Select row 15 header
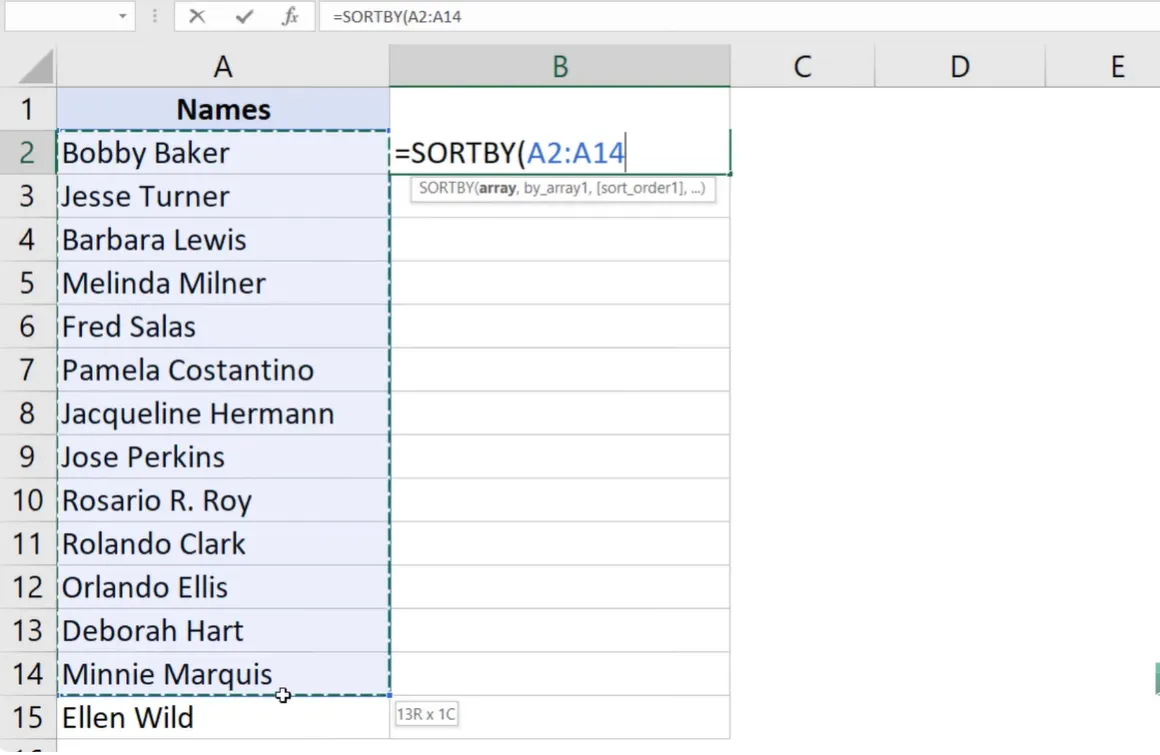This screenshot has height=755, width=1160. point(28,717)
